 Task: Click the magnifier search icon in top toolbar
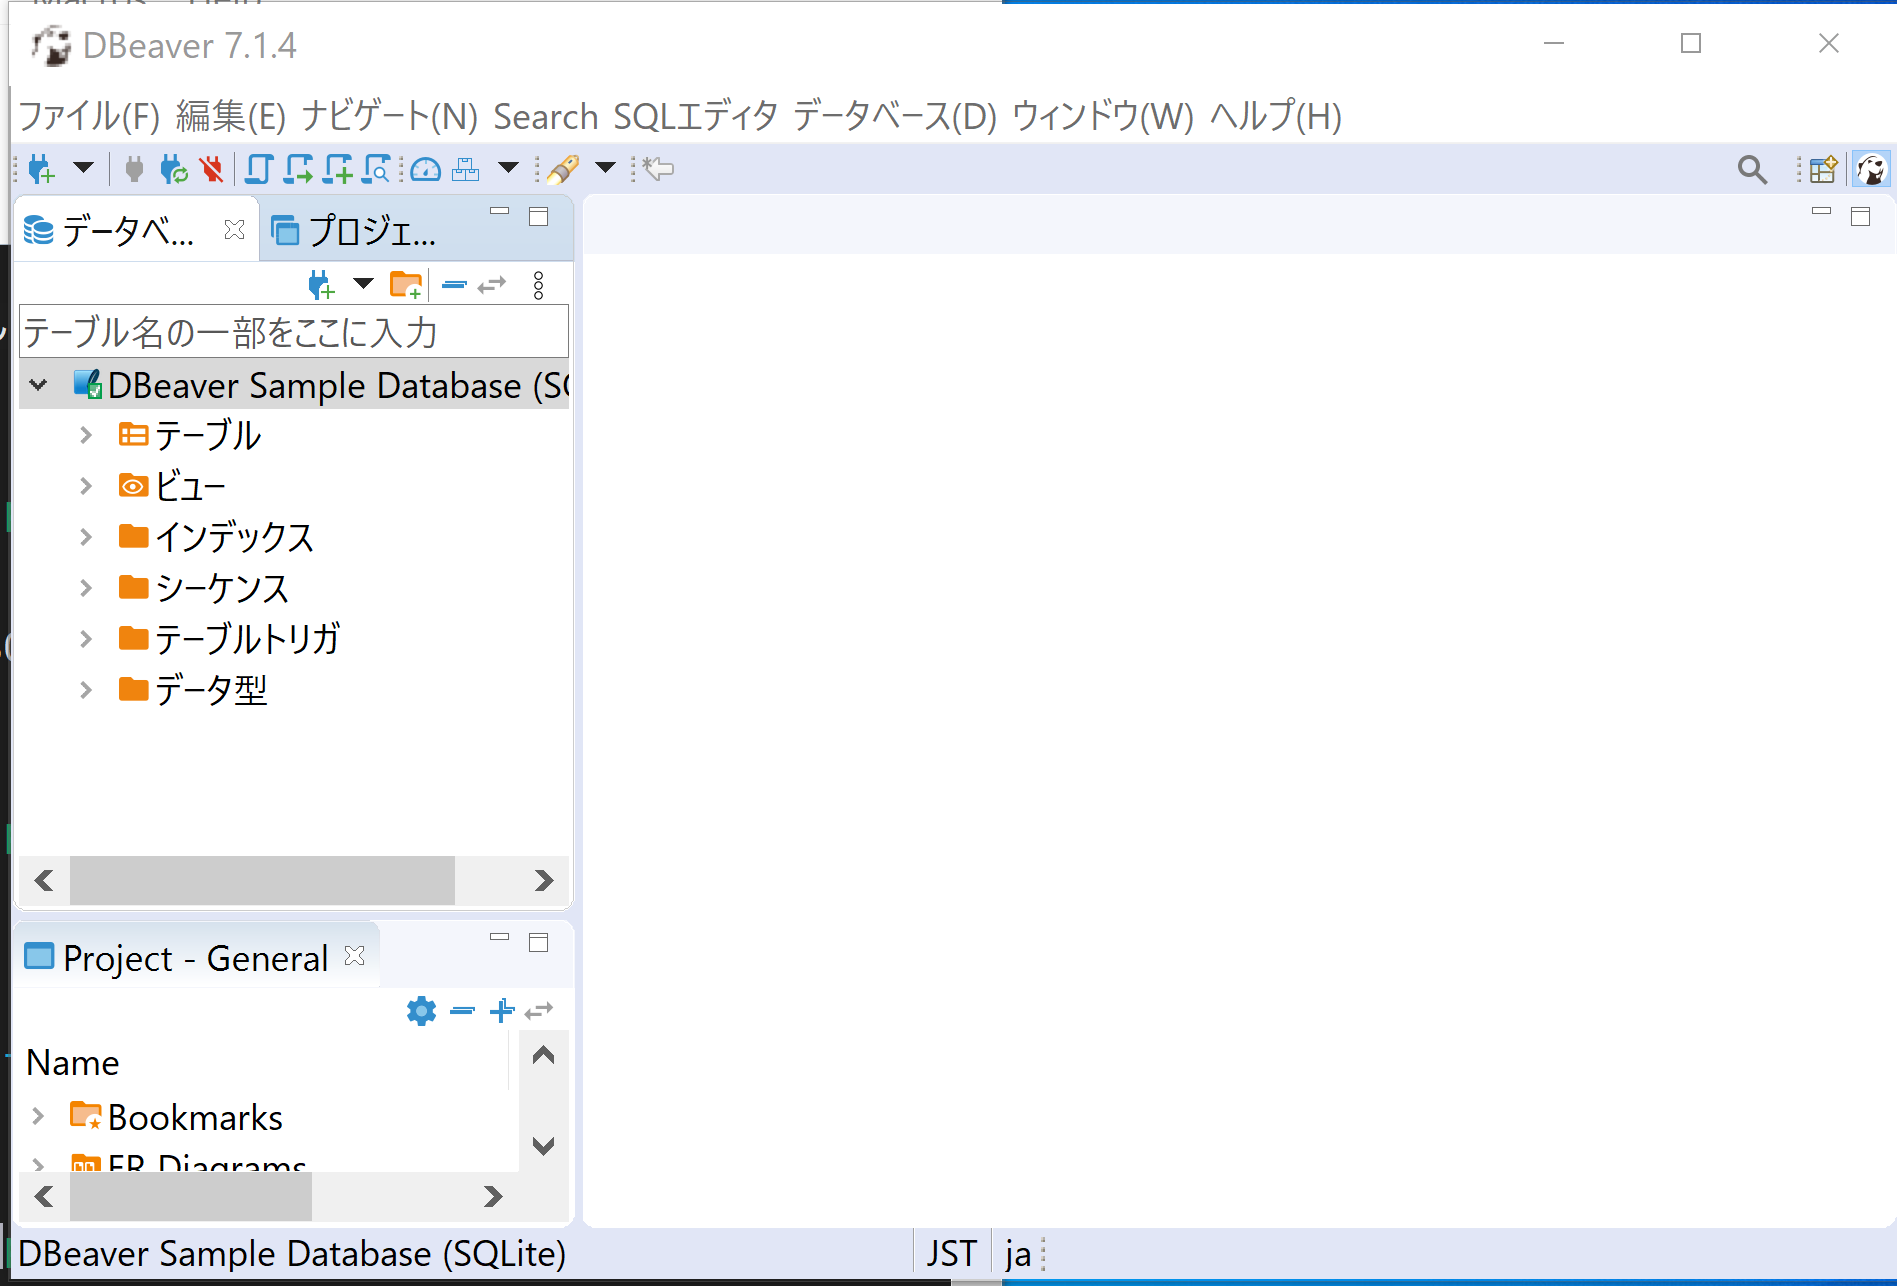pyautogui.click(x=1752, y=170)
